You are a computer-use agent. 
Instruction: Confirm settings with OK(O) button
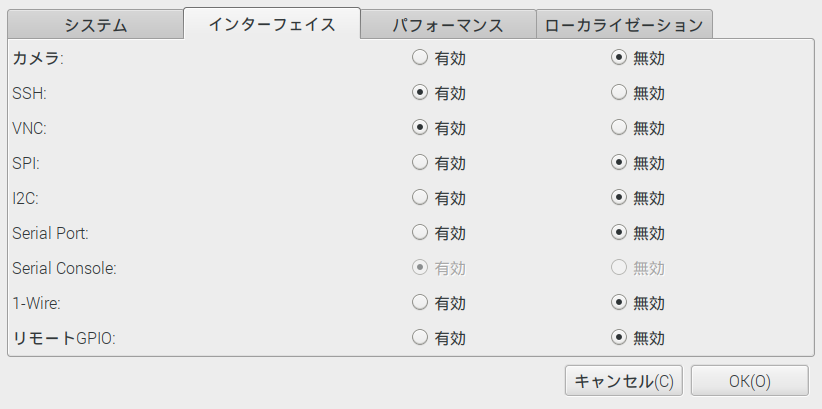(x=749, y=381)
